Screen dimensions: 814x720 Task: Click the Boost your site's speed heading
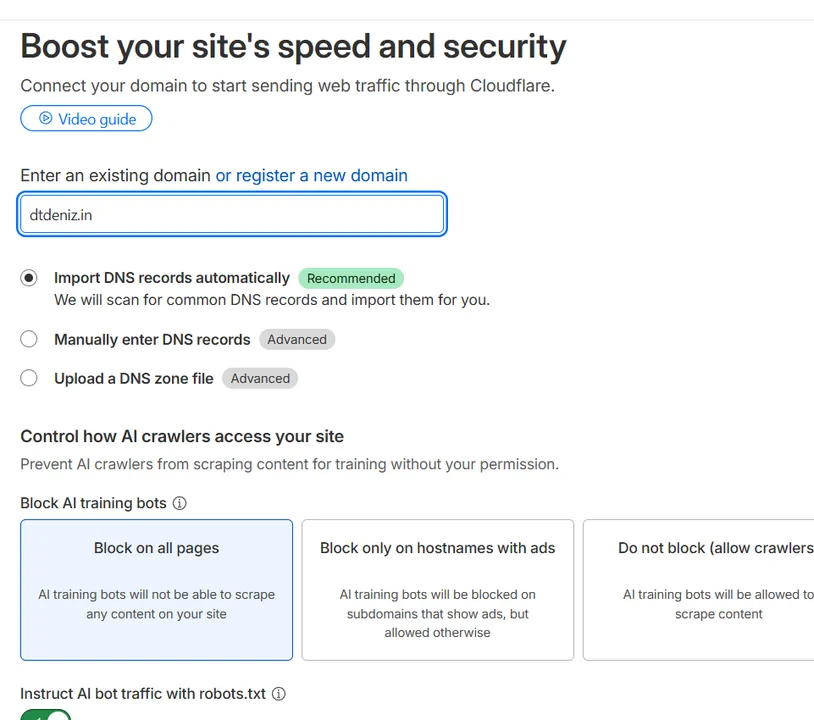click(293, 47)
